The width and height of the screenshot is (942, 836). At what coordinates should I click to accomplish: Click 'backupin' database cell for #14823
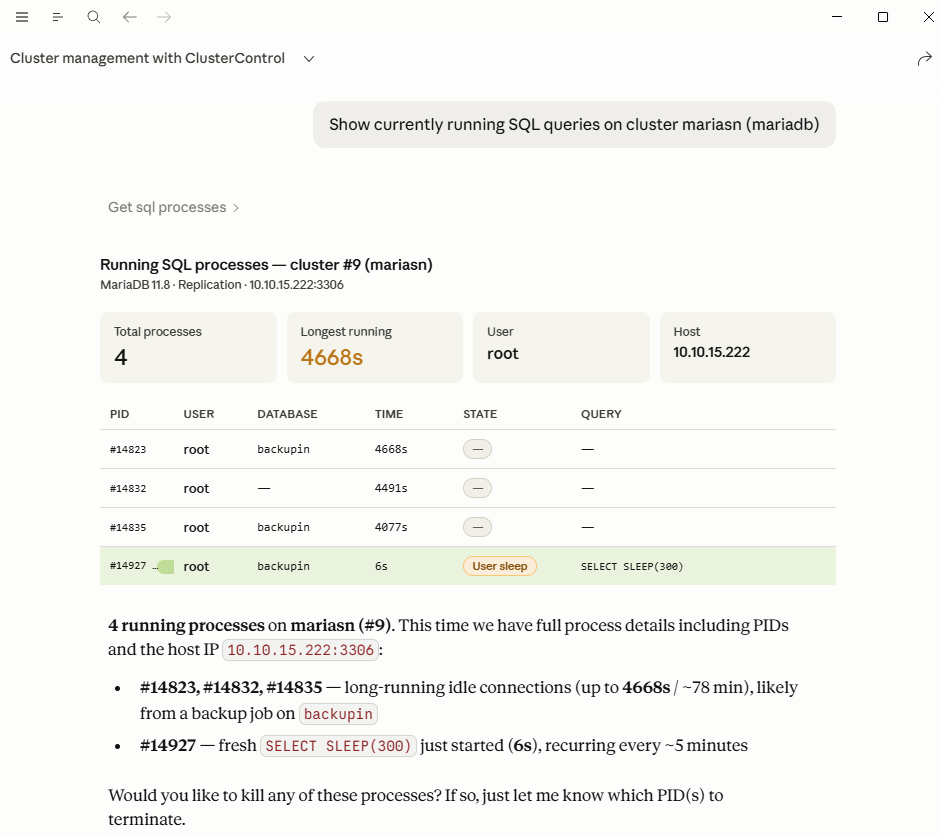(284, 449)
